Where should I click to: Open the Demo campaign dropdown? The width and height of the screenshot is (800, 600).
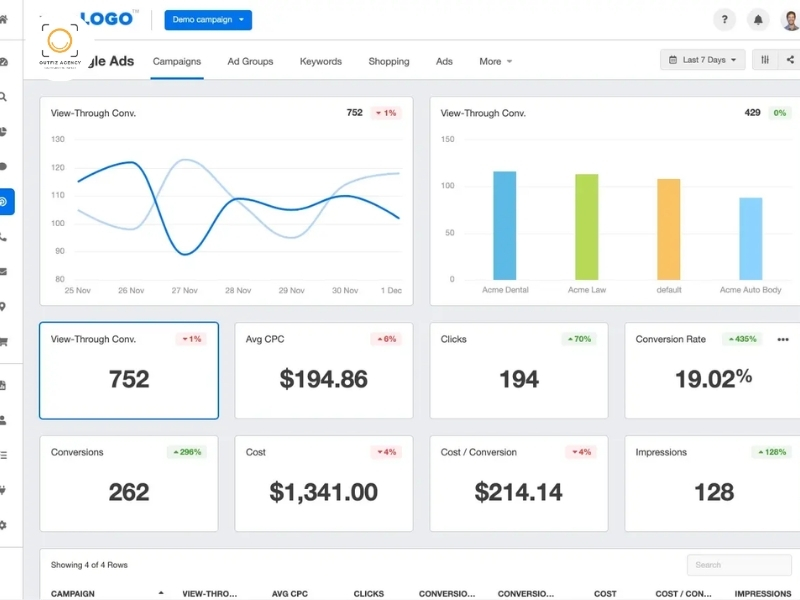[x=208, y=19]
